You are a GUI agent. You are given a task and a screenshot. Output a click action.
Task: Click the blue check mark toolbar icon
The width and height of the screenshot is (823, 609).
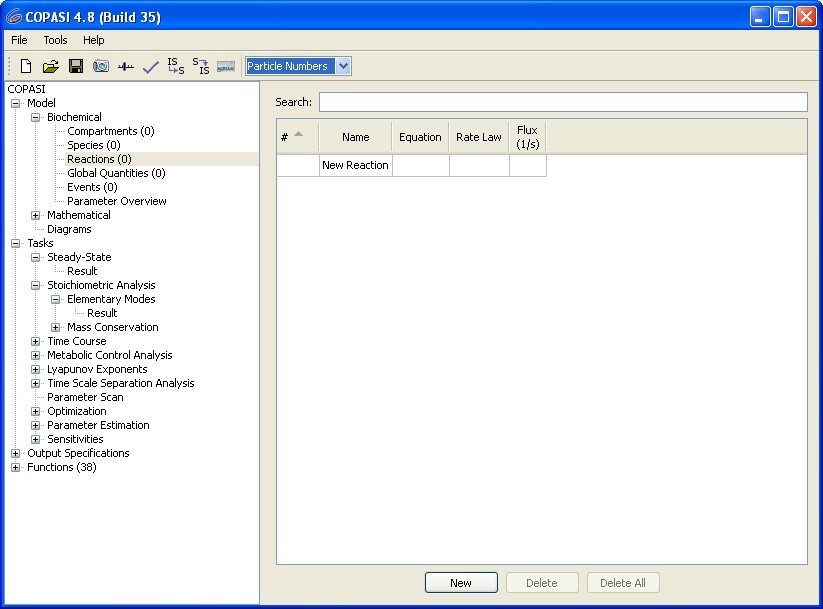151,67
